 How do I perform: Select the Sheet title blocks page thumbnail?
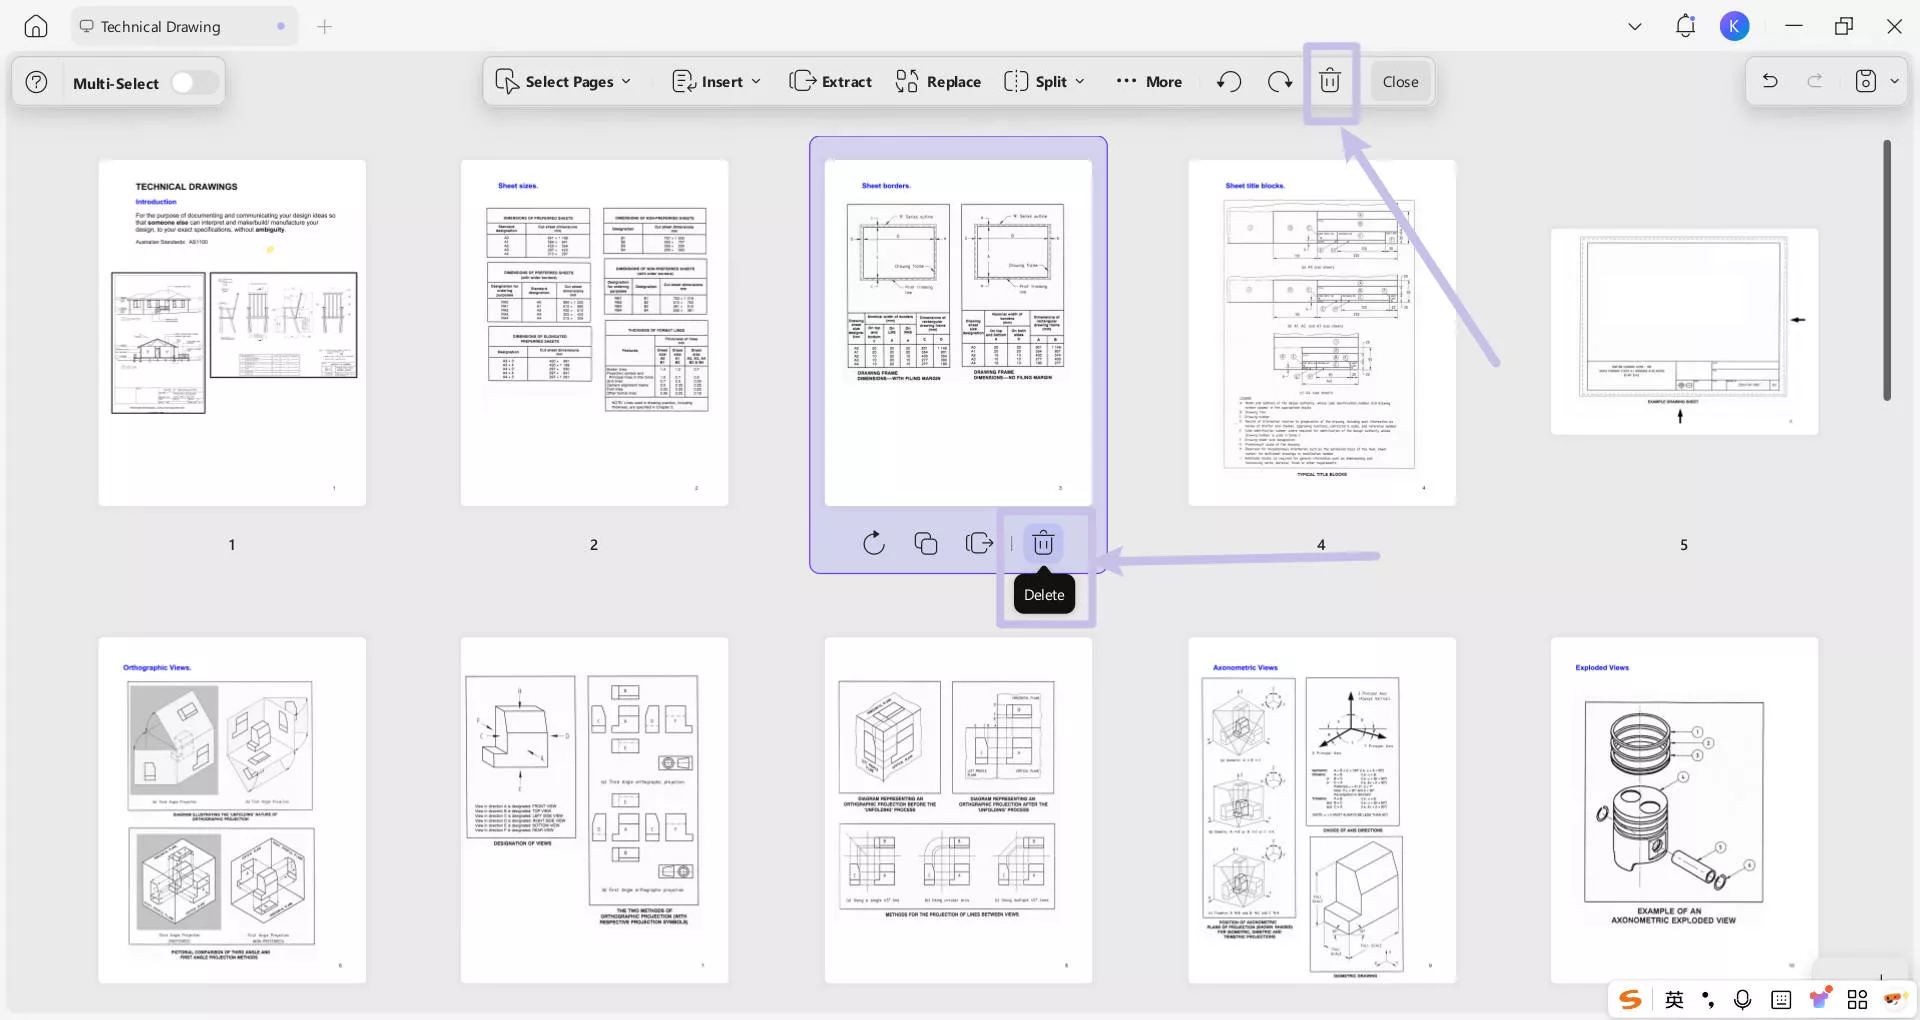tap(1322, 333)
